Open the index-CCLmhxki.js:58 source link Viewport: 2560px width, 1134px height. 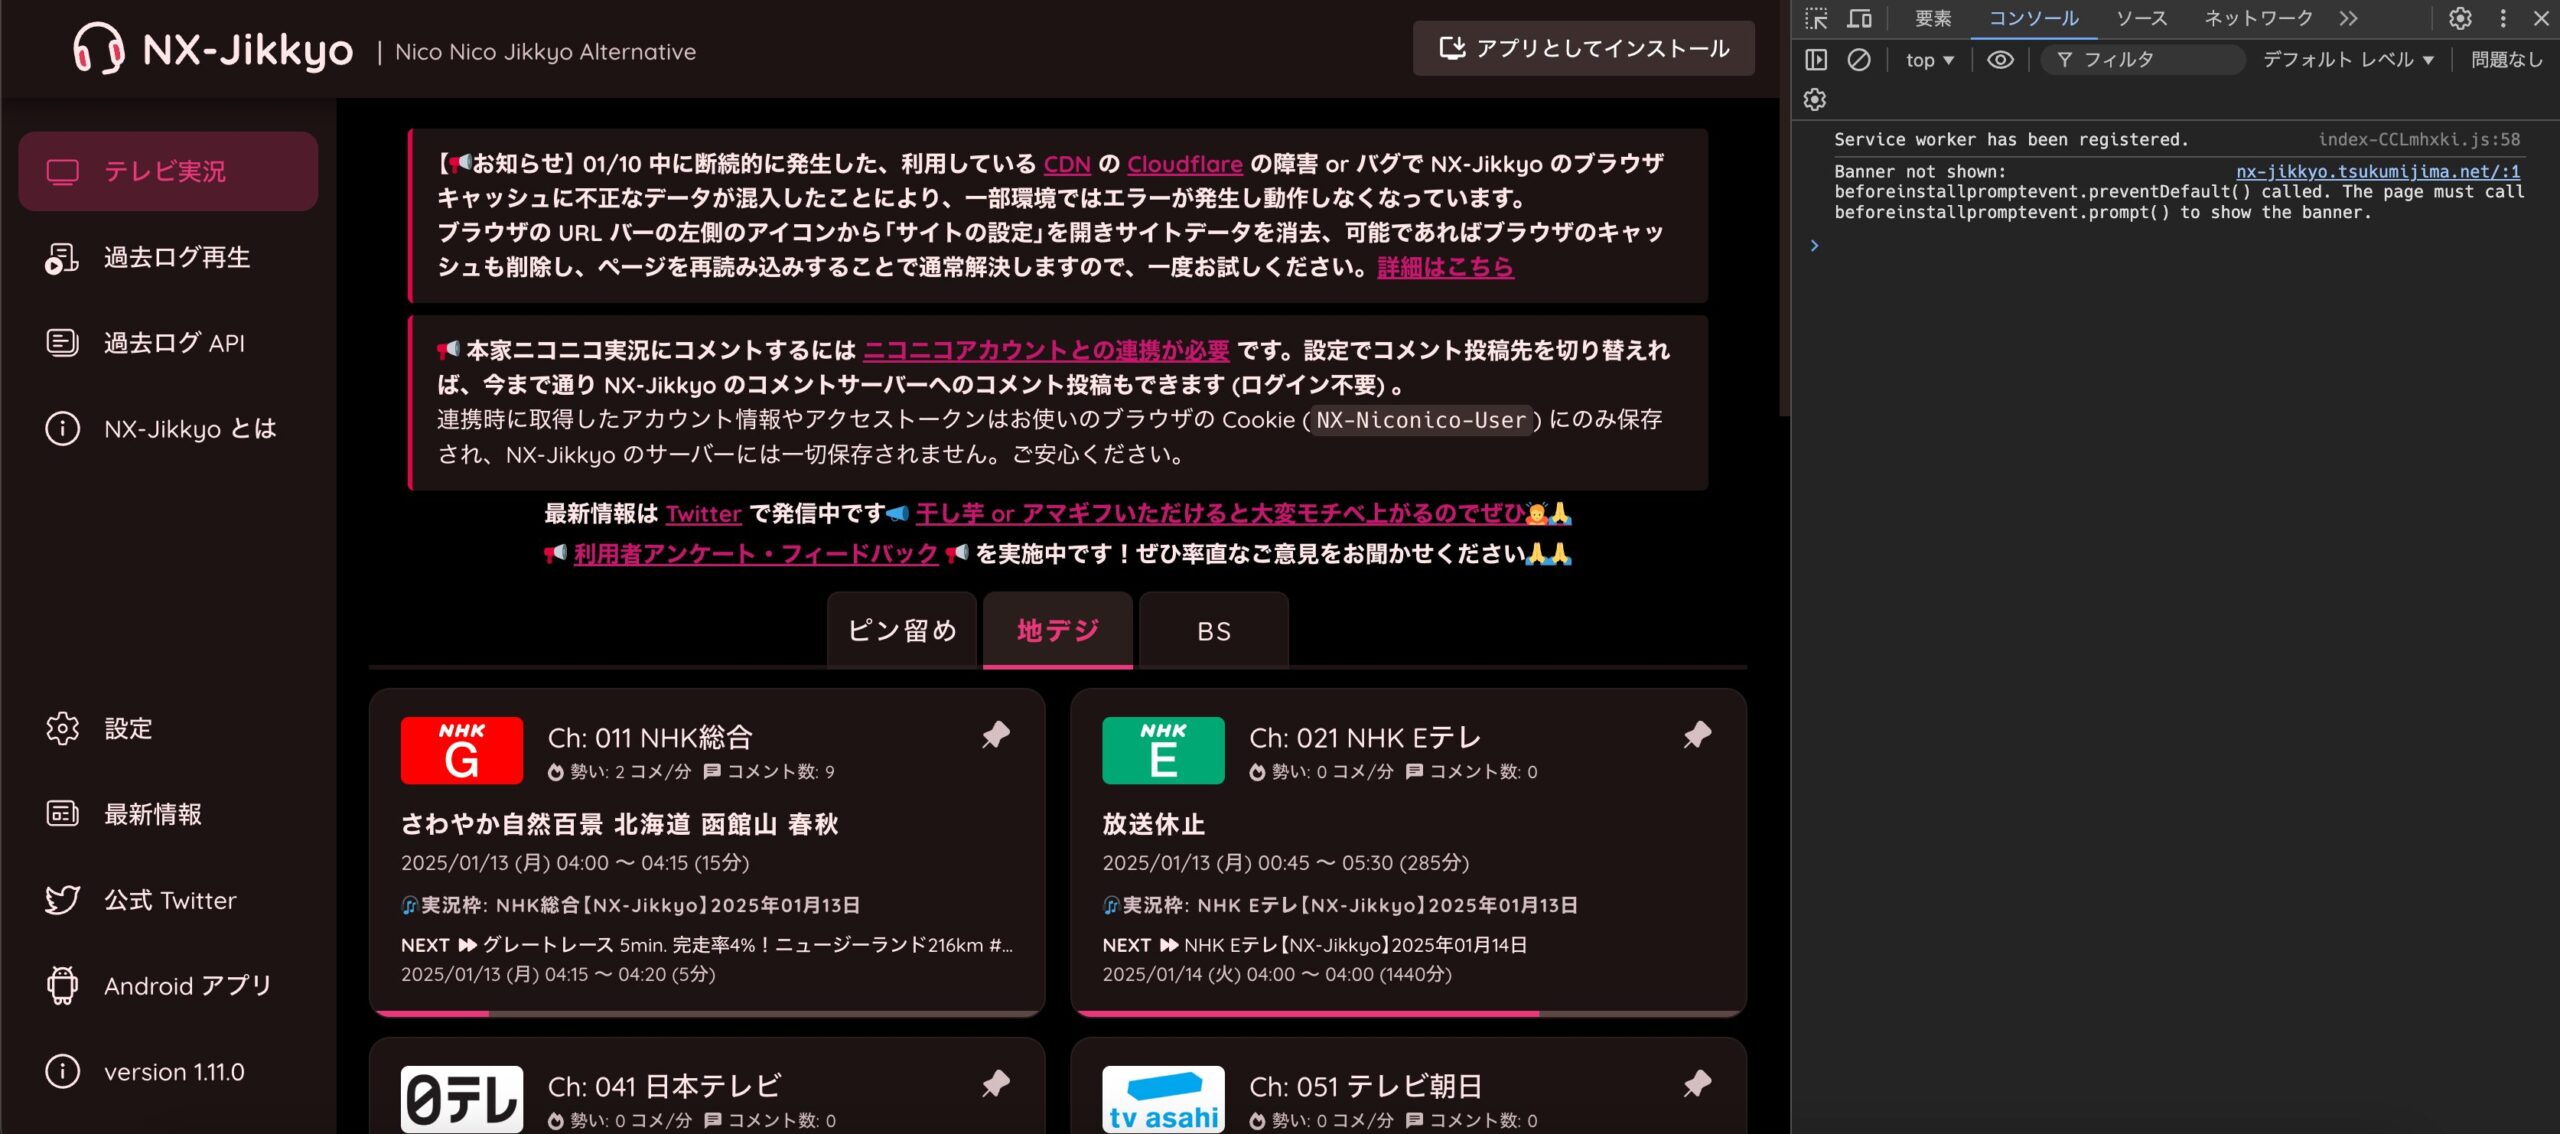(x=2419, y=140)
